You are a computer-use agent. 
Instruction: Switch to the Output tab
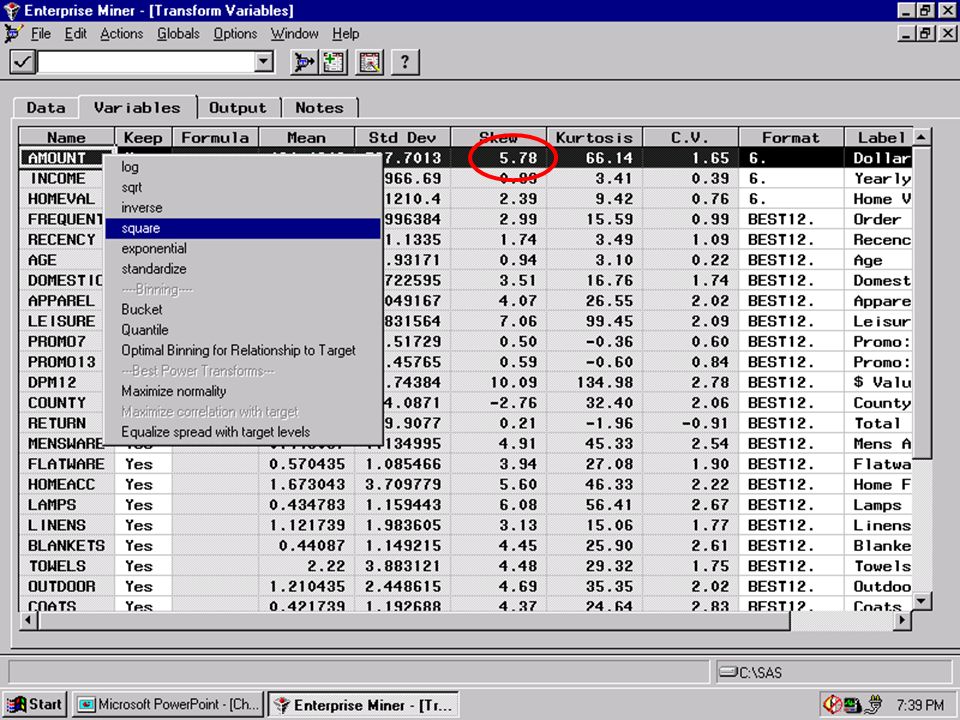pos(238,108)
